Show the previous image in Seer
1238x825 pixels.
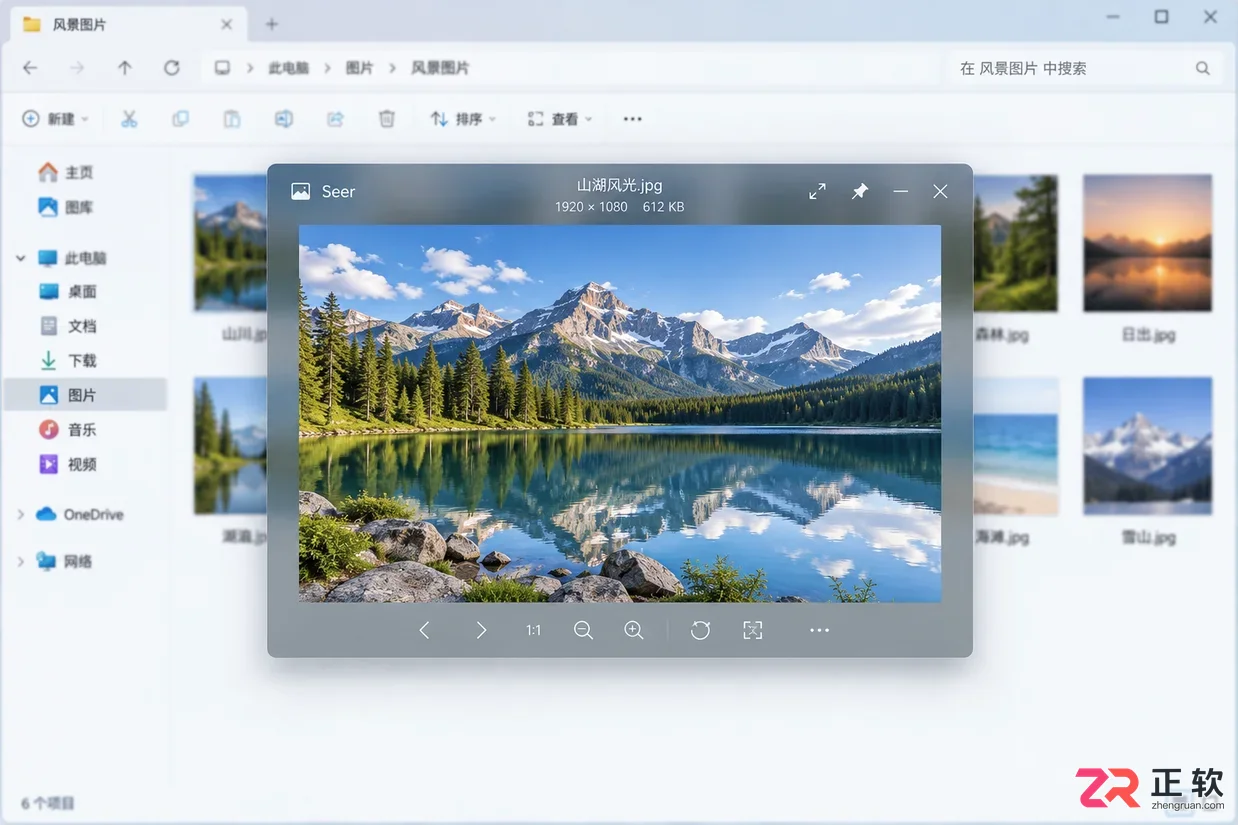click(424, 630)
